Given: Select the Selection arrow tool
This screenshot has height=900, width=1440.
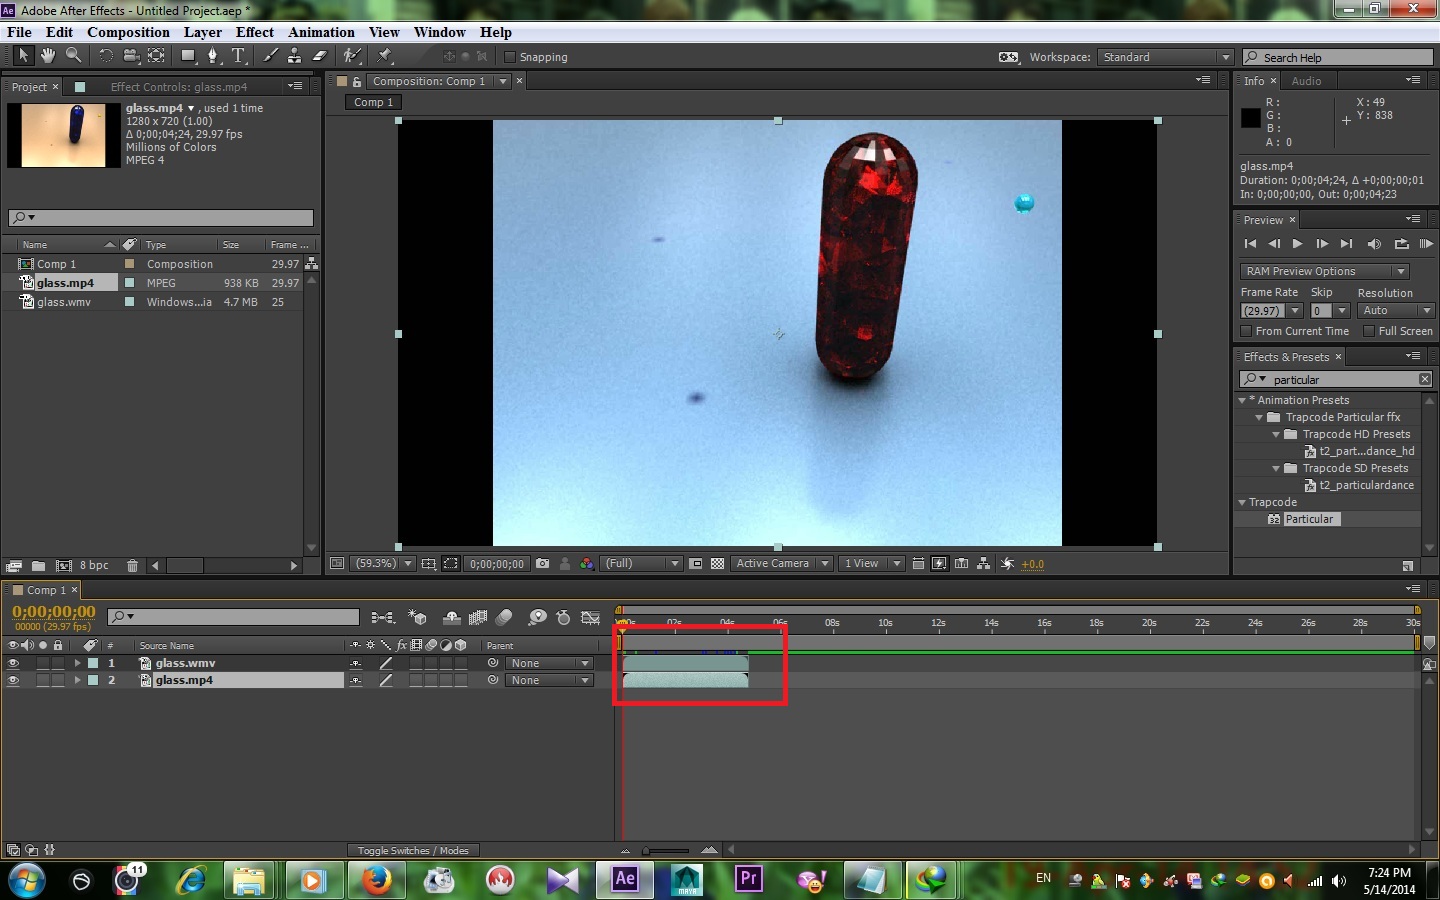Looking at the screenshot, I should point(22,56).
